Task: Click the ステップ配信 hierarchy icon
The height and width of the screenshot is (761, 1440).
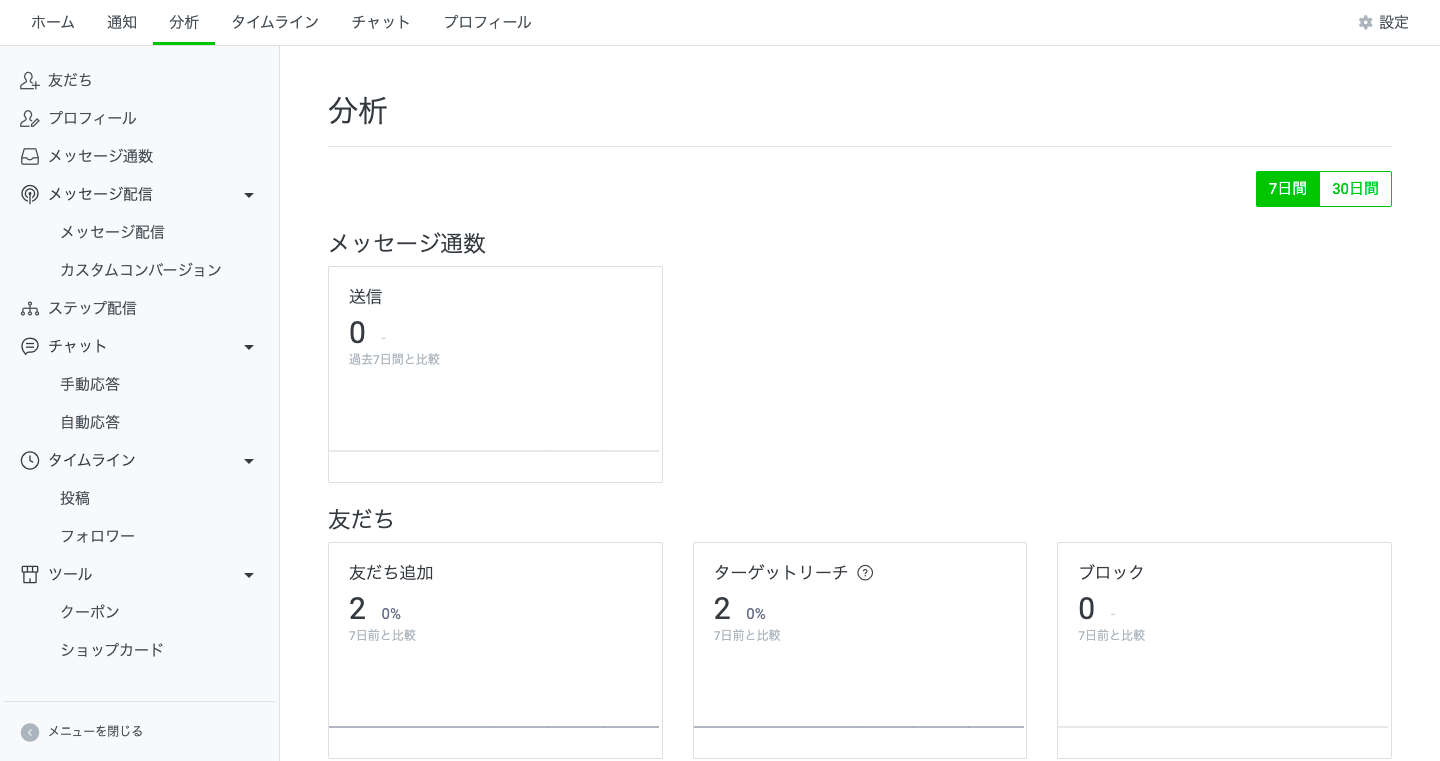Action: [x=30, y=308]
